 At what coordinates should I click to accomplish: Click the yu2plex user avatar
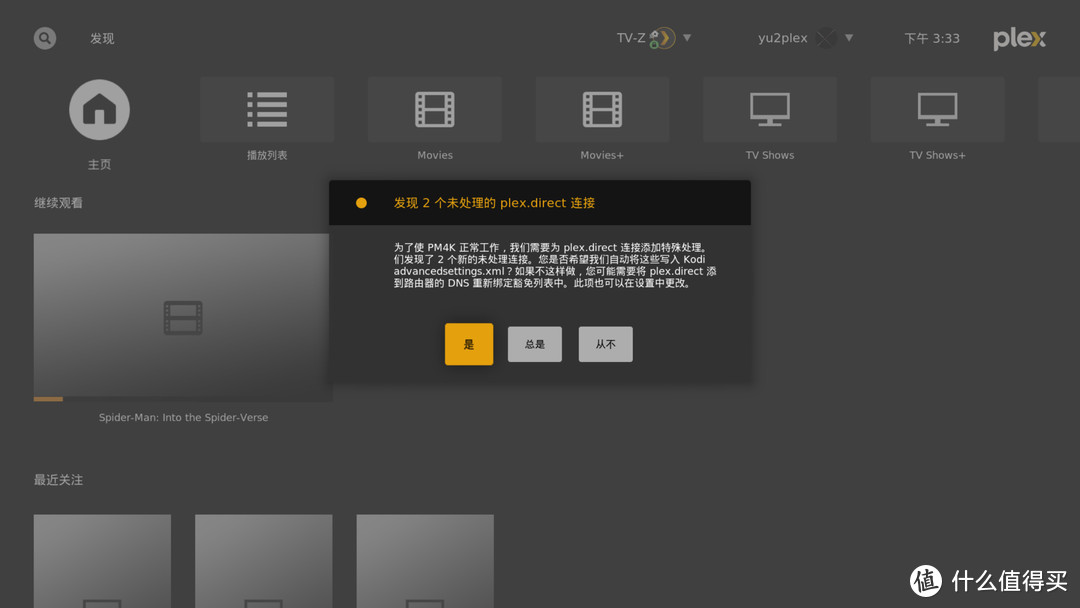tap(826, 37)
